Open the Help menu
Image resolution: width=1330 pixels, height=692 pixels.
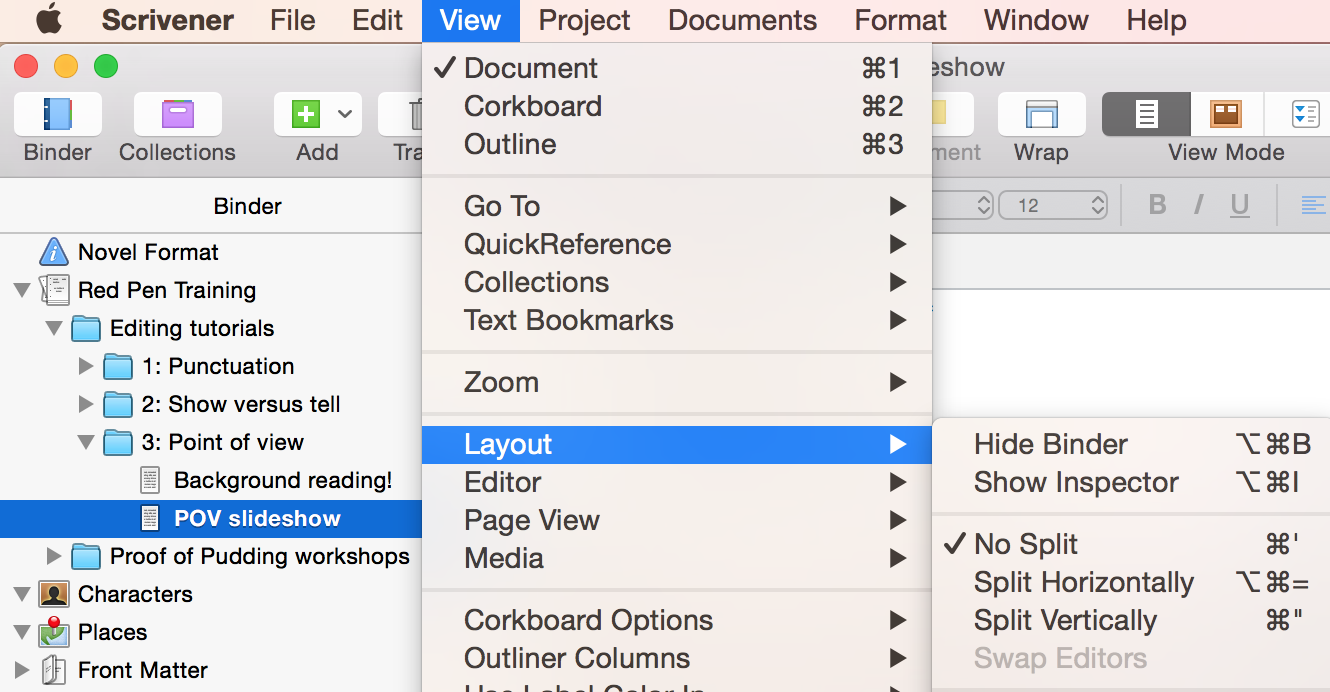1156,20
